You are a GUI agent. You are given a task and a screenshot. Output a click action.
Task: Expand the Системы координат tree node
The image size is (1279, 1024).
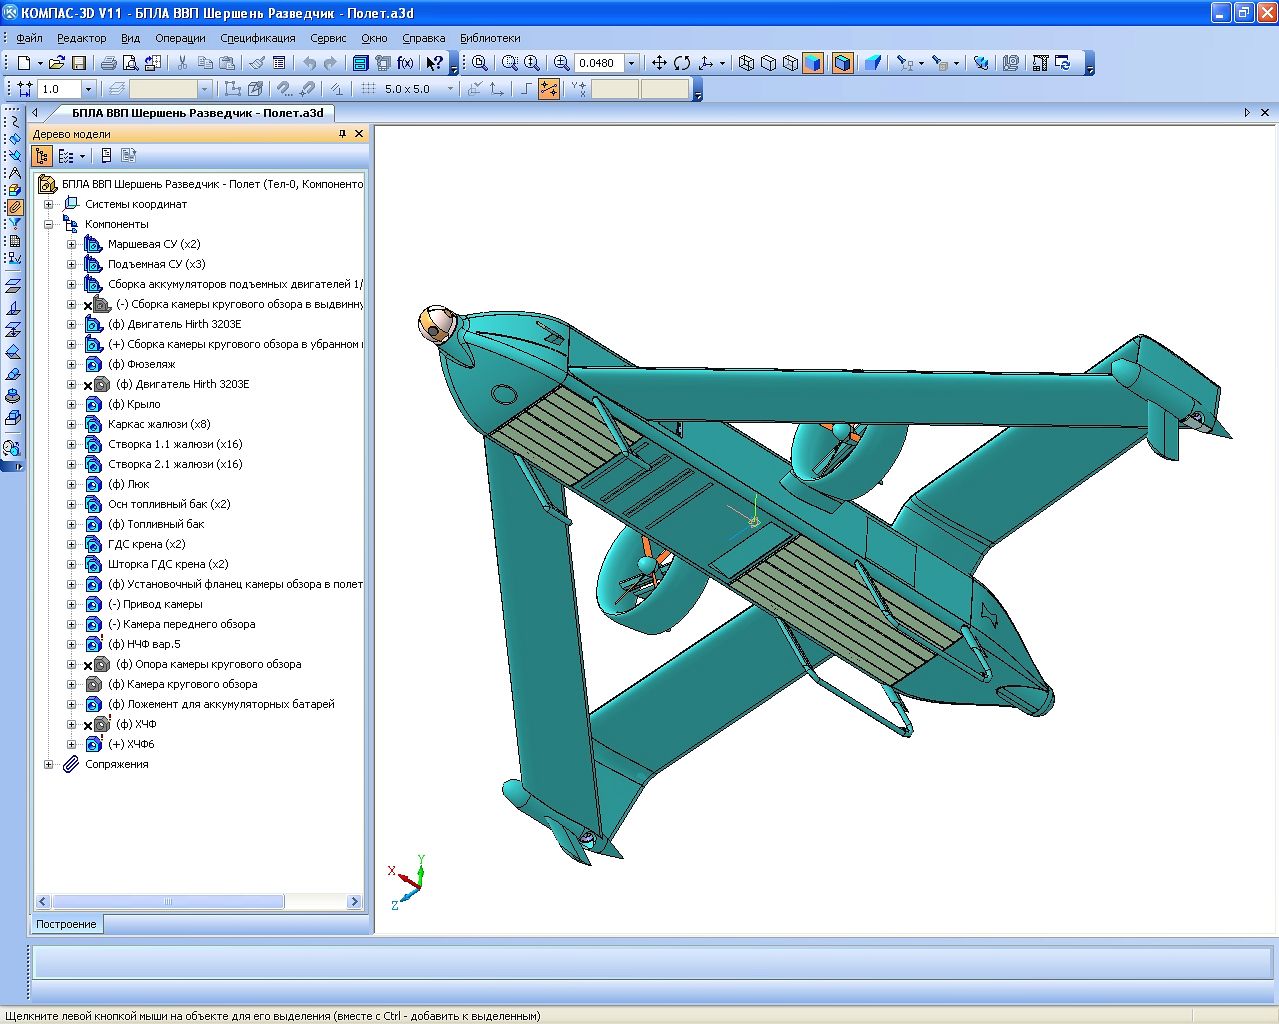48,204
